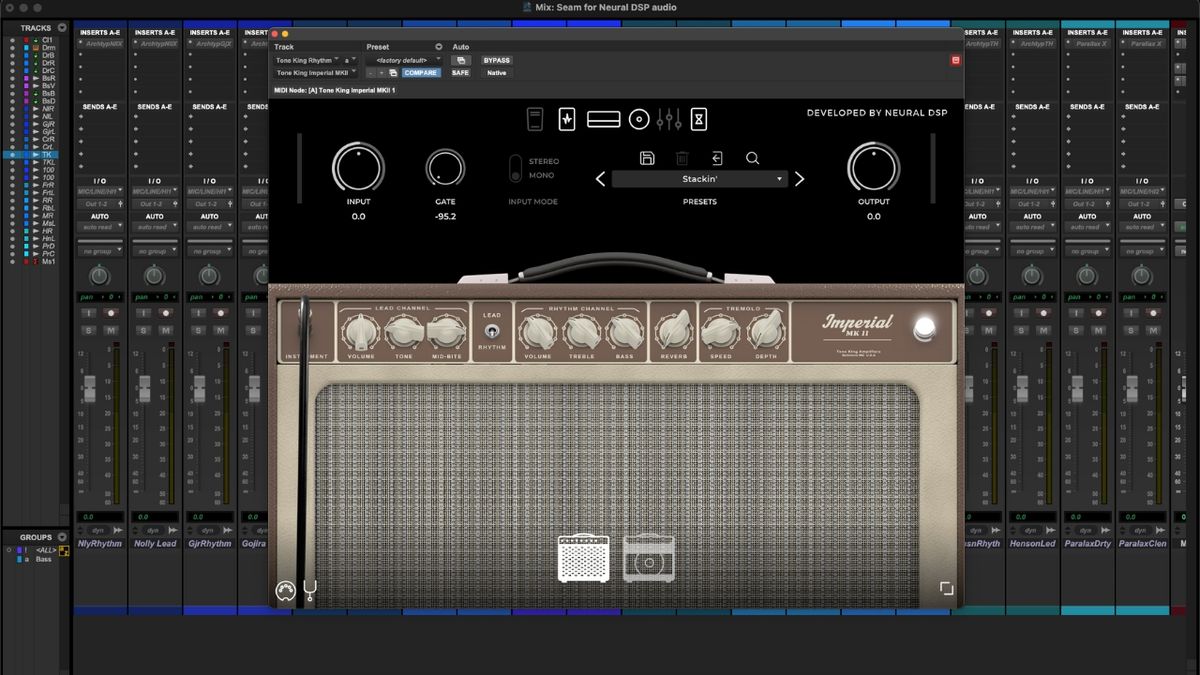Adjust the REVERB knob on the amp
This screenshot has height=675, width=1200.
click(672, 331)
